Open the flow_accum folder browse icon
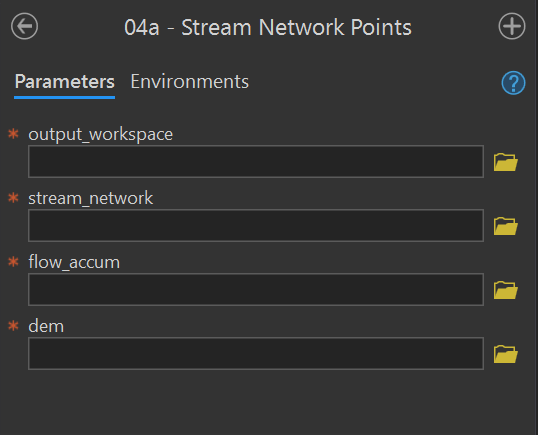Viewport: 538px width, 435px height. pos(505,290)
